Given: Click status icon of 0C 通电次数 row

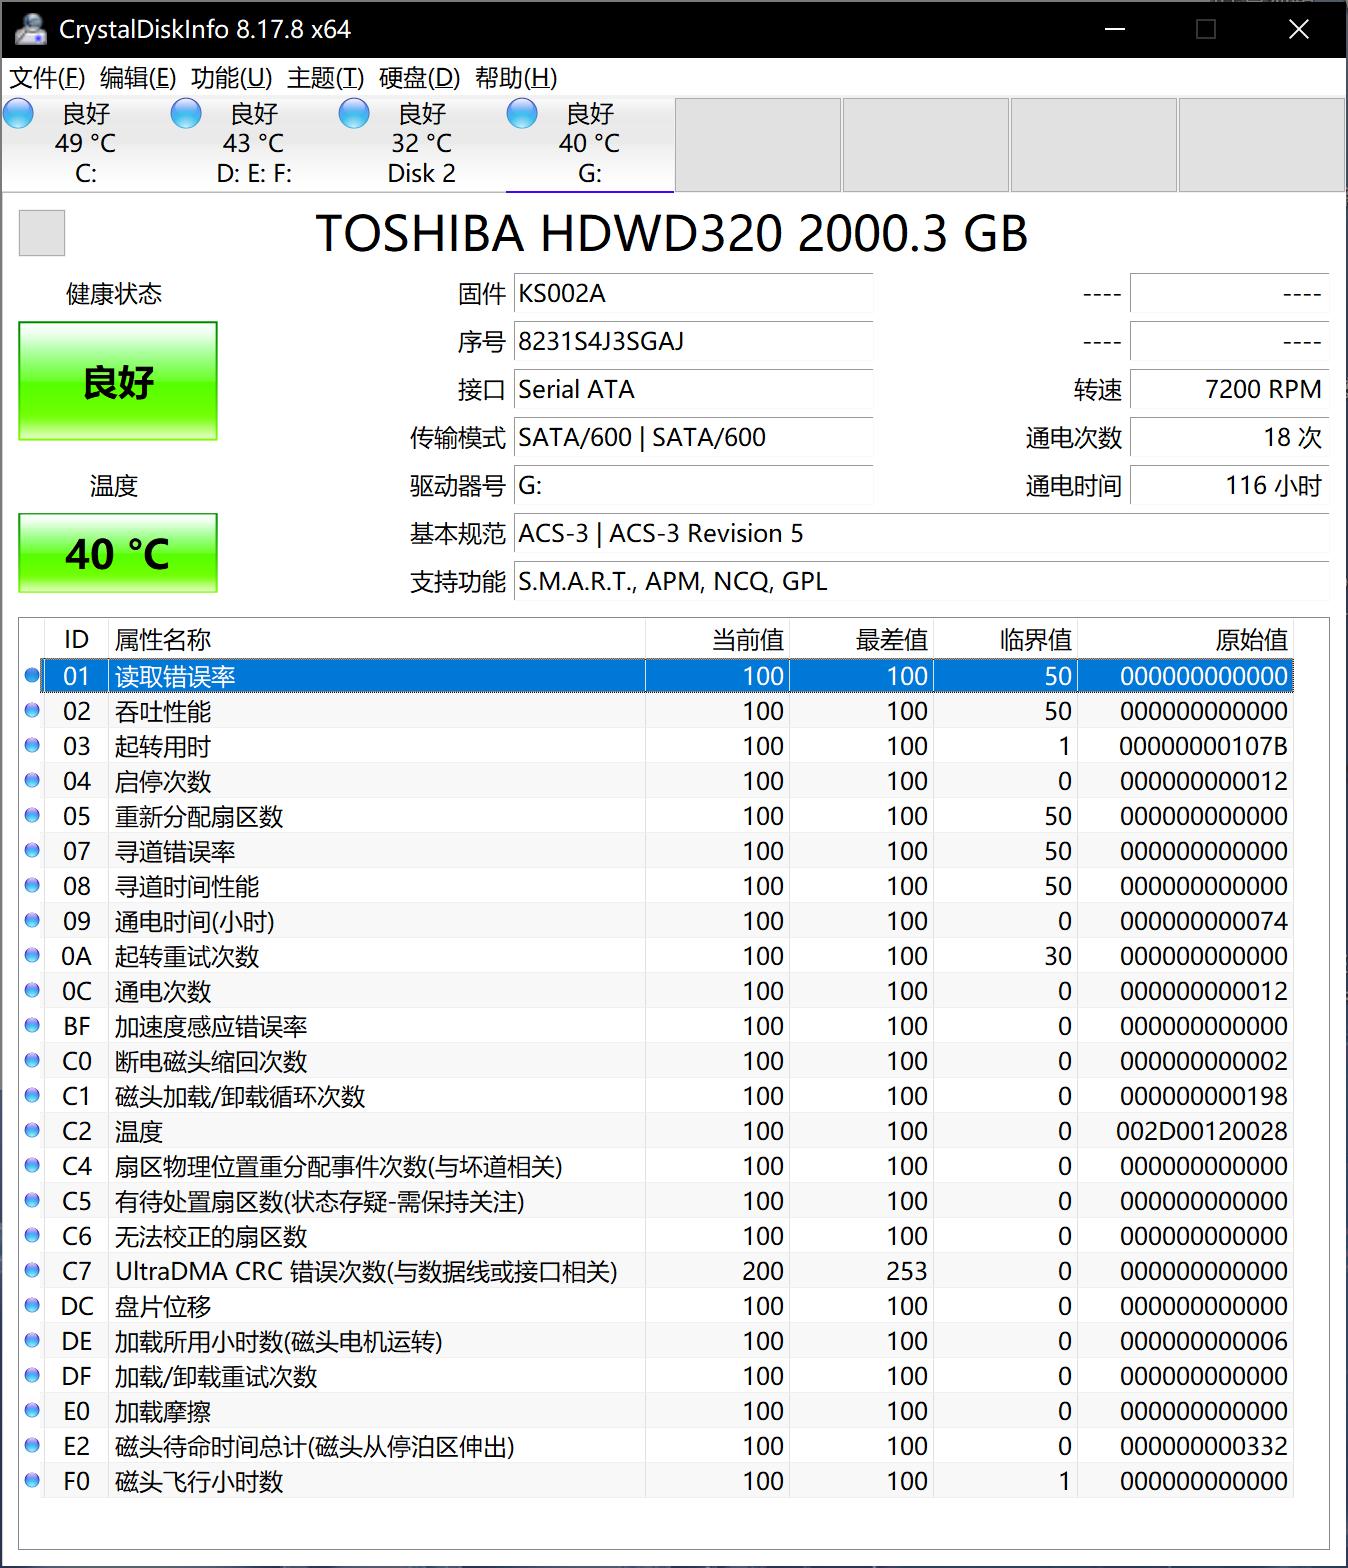Looking at the screenshot, I should (x=32, y=991).
